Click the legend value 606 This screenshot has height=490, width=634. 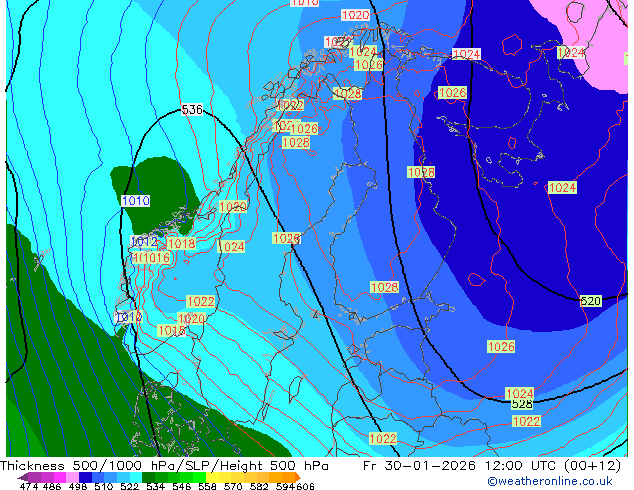click(x=305, y=486)
